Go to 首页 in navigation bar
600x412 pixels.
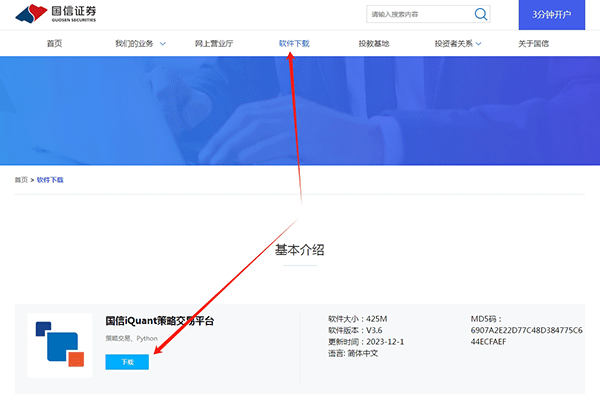click(54, 44)
